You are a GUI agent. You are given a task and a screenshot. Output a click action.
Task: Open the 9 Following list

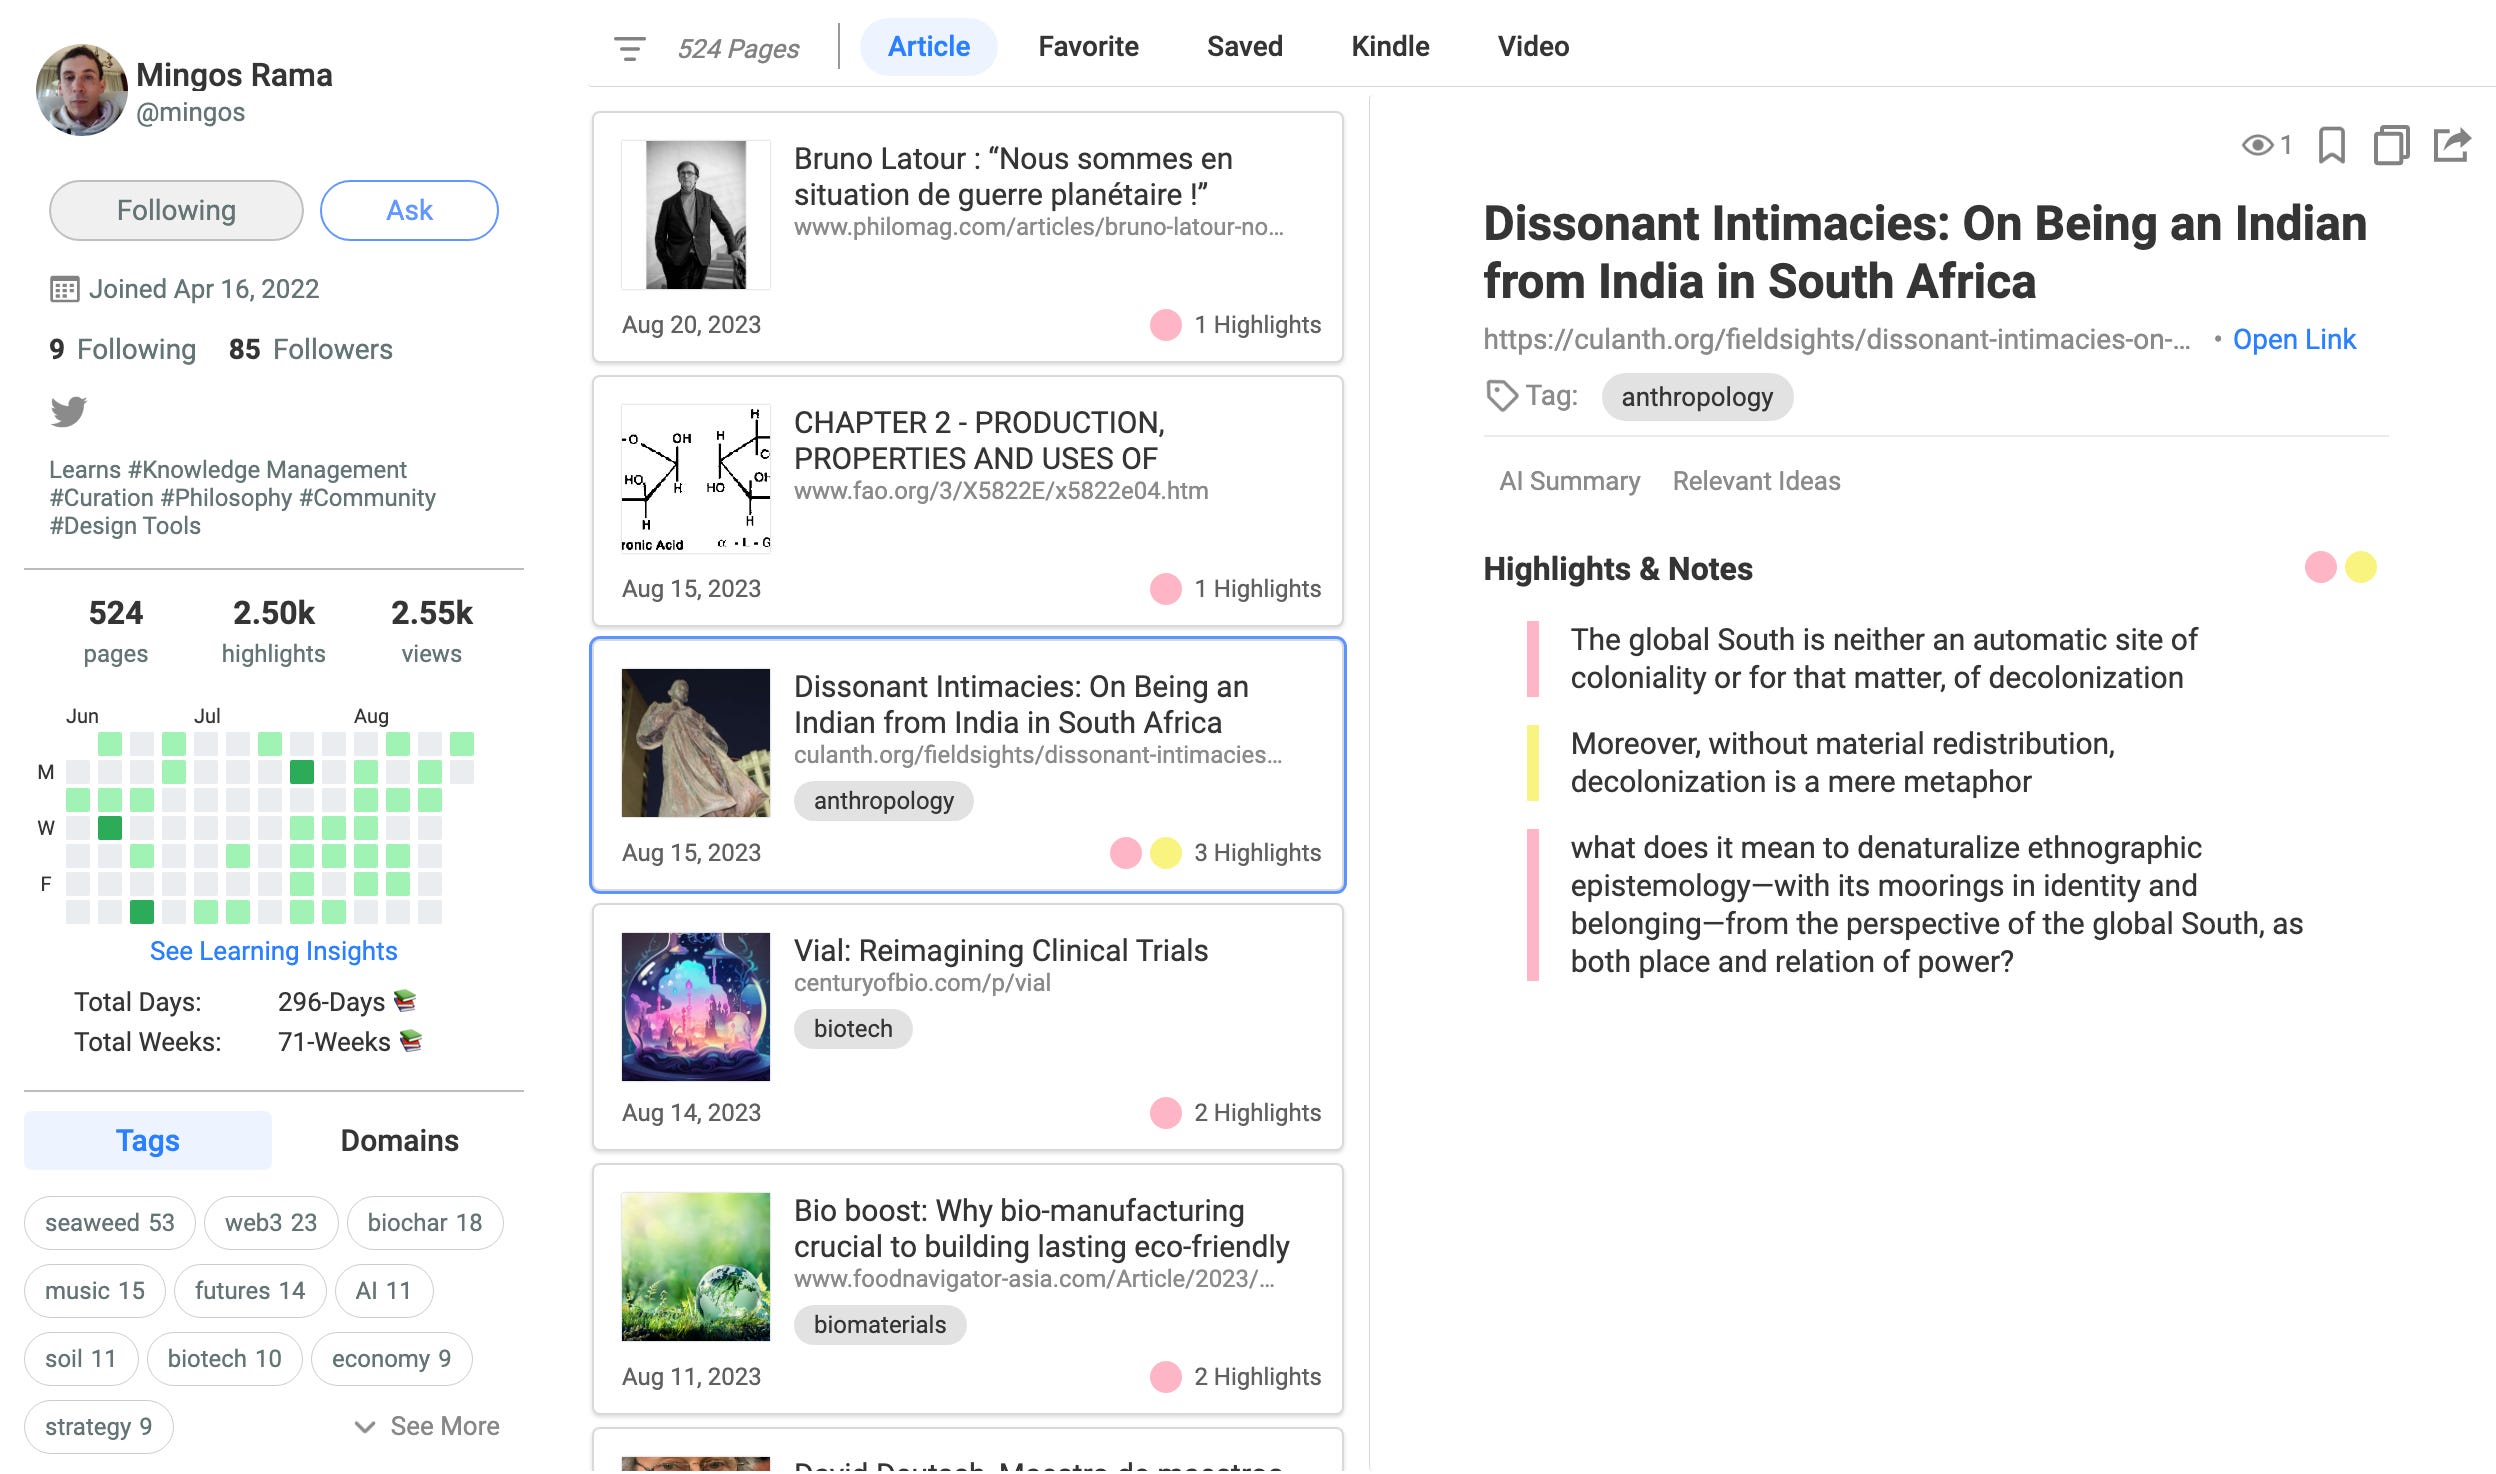pyautogui.click(x=122, y=349)
